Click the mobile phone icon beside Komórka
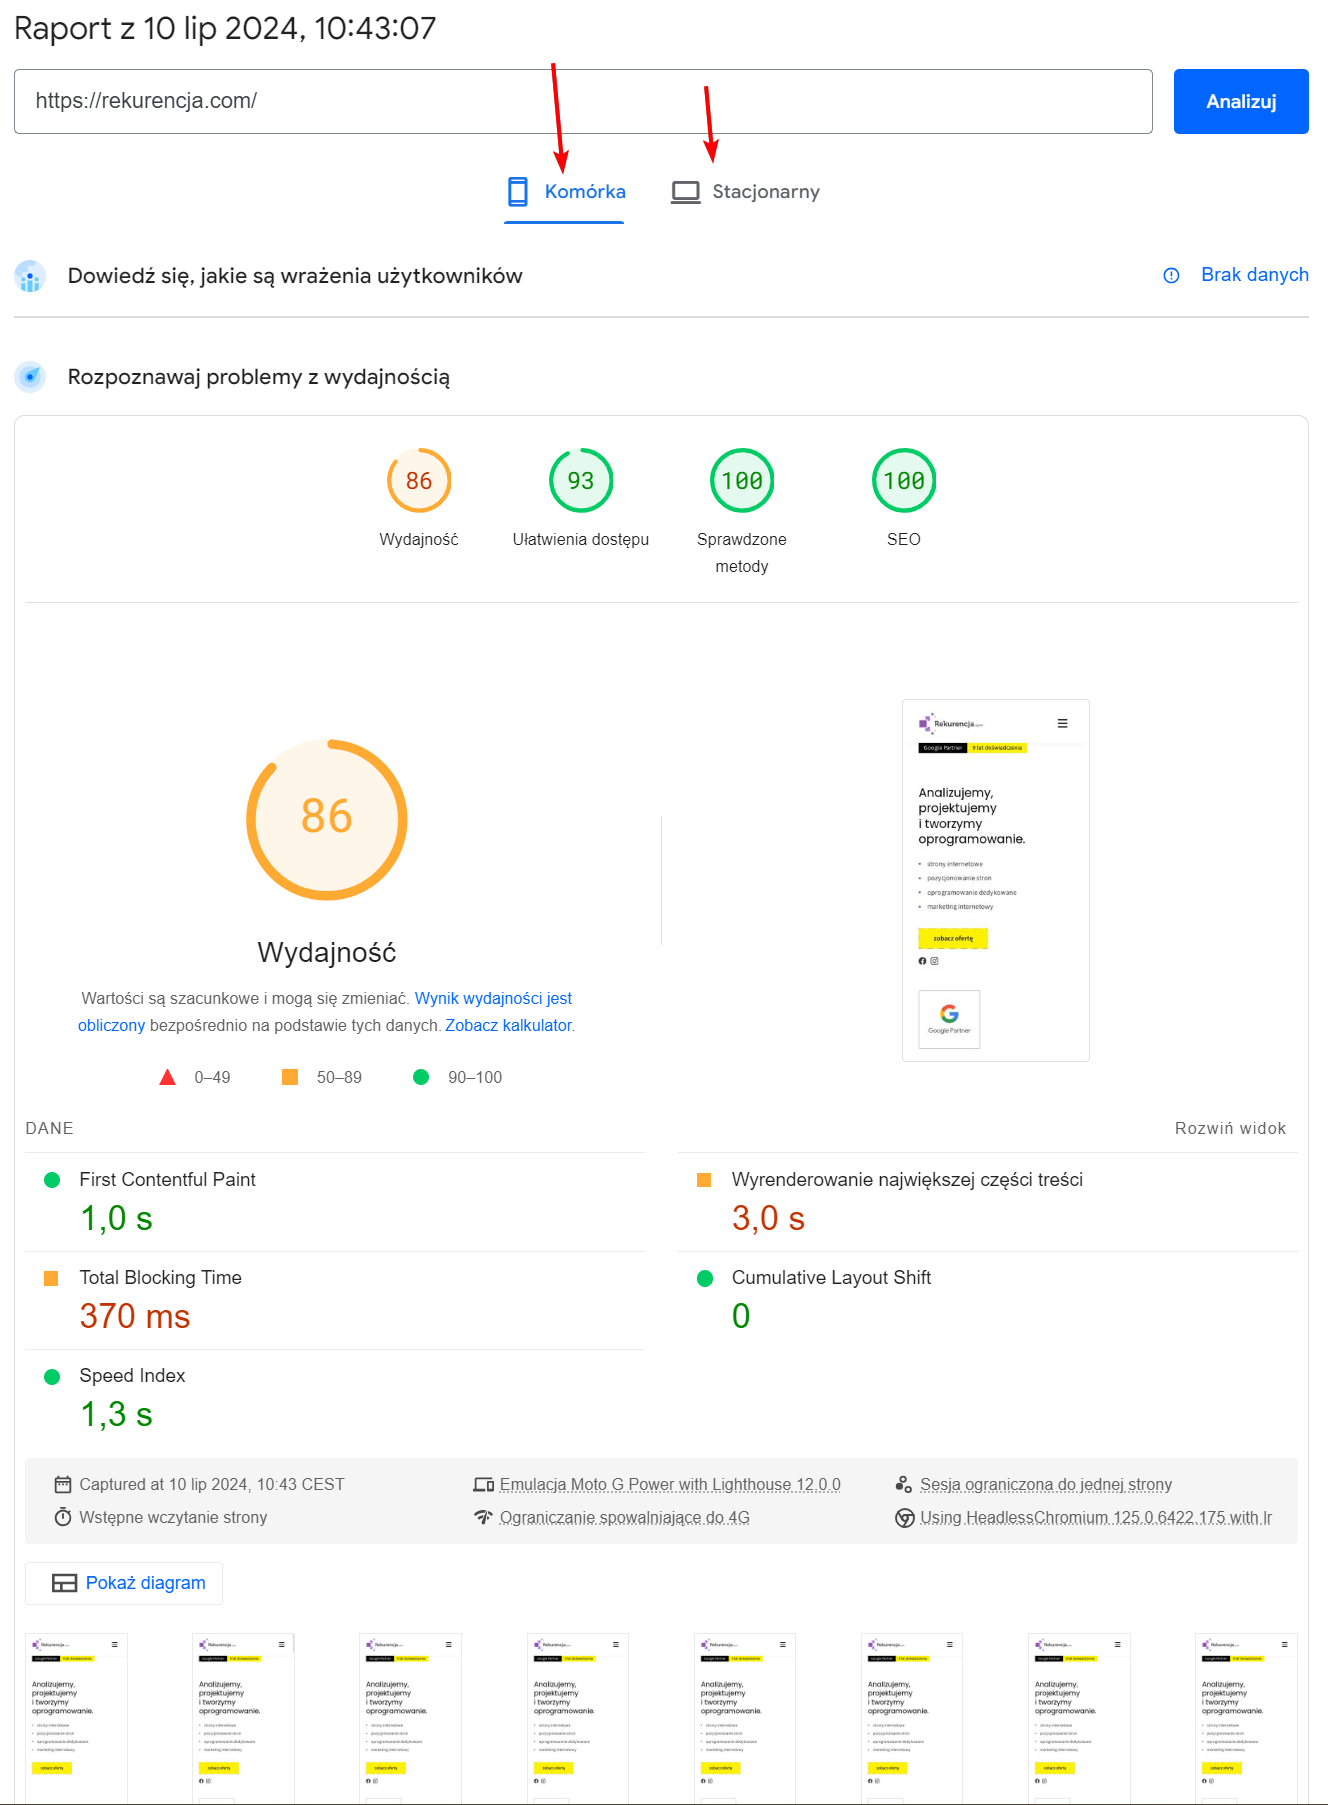This screenshot has height=1805, width=1328. tap(517, 192)
